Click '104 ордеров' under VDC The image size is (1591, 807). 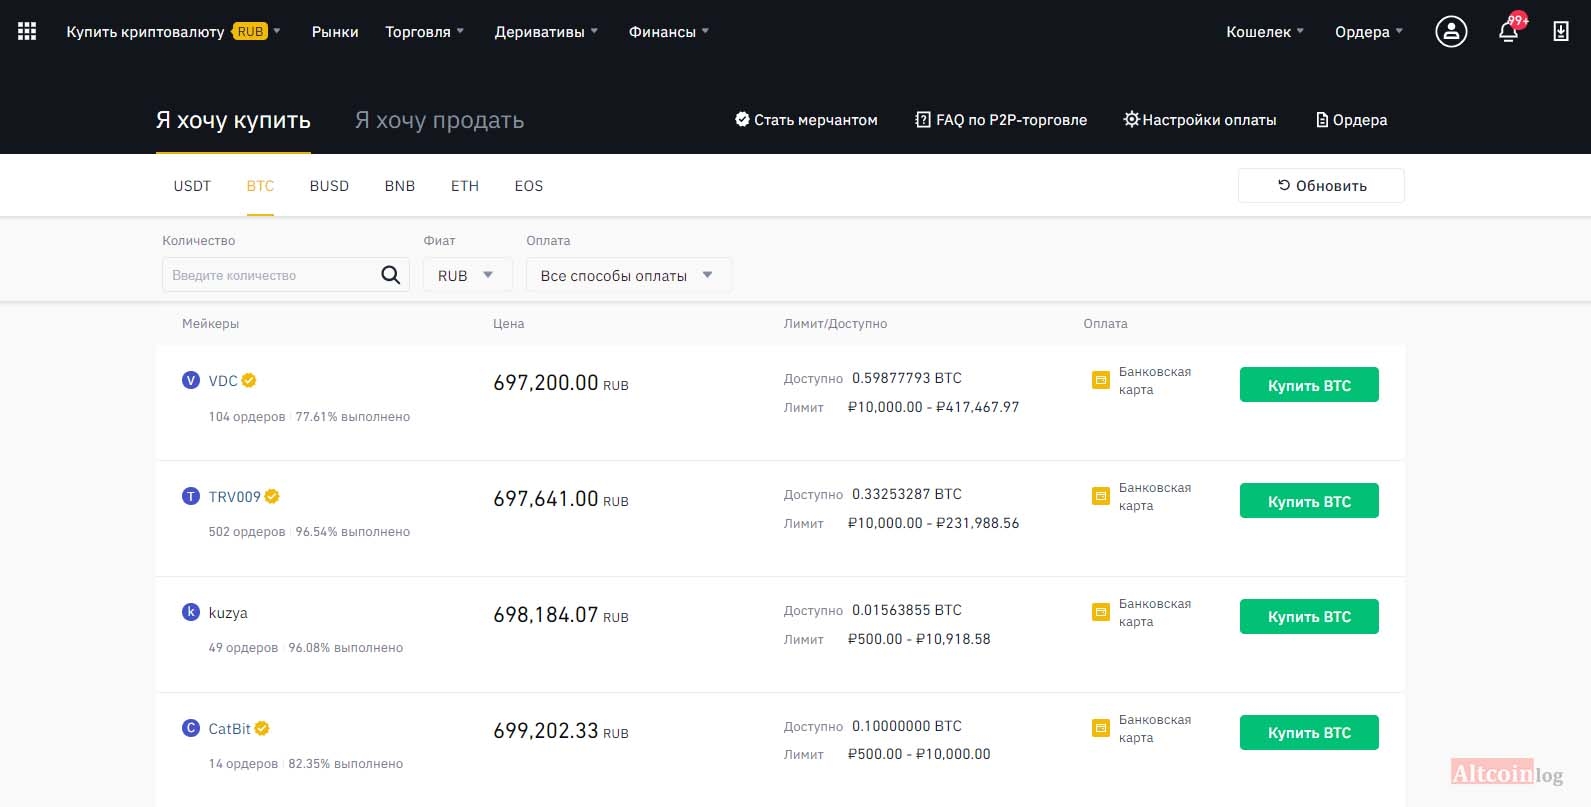247,417
